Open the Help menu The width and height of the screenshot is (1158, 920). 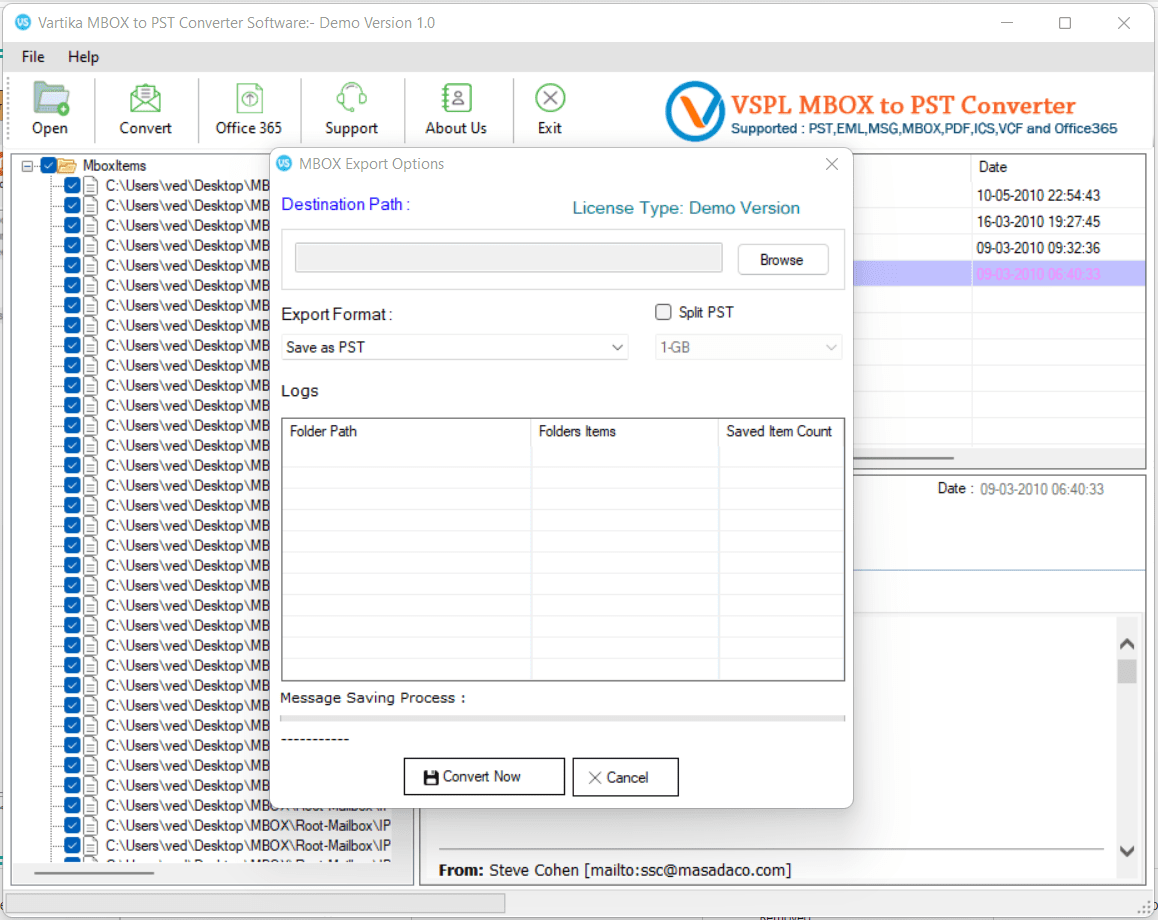pyautogui.click(x=83, y=57)
